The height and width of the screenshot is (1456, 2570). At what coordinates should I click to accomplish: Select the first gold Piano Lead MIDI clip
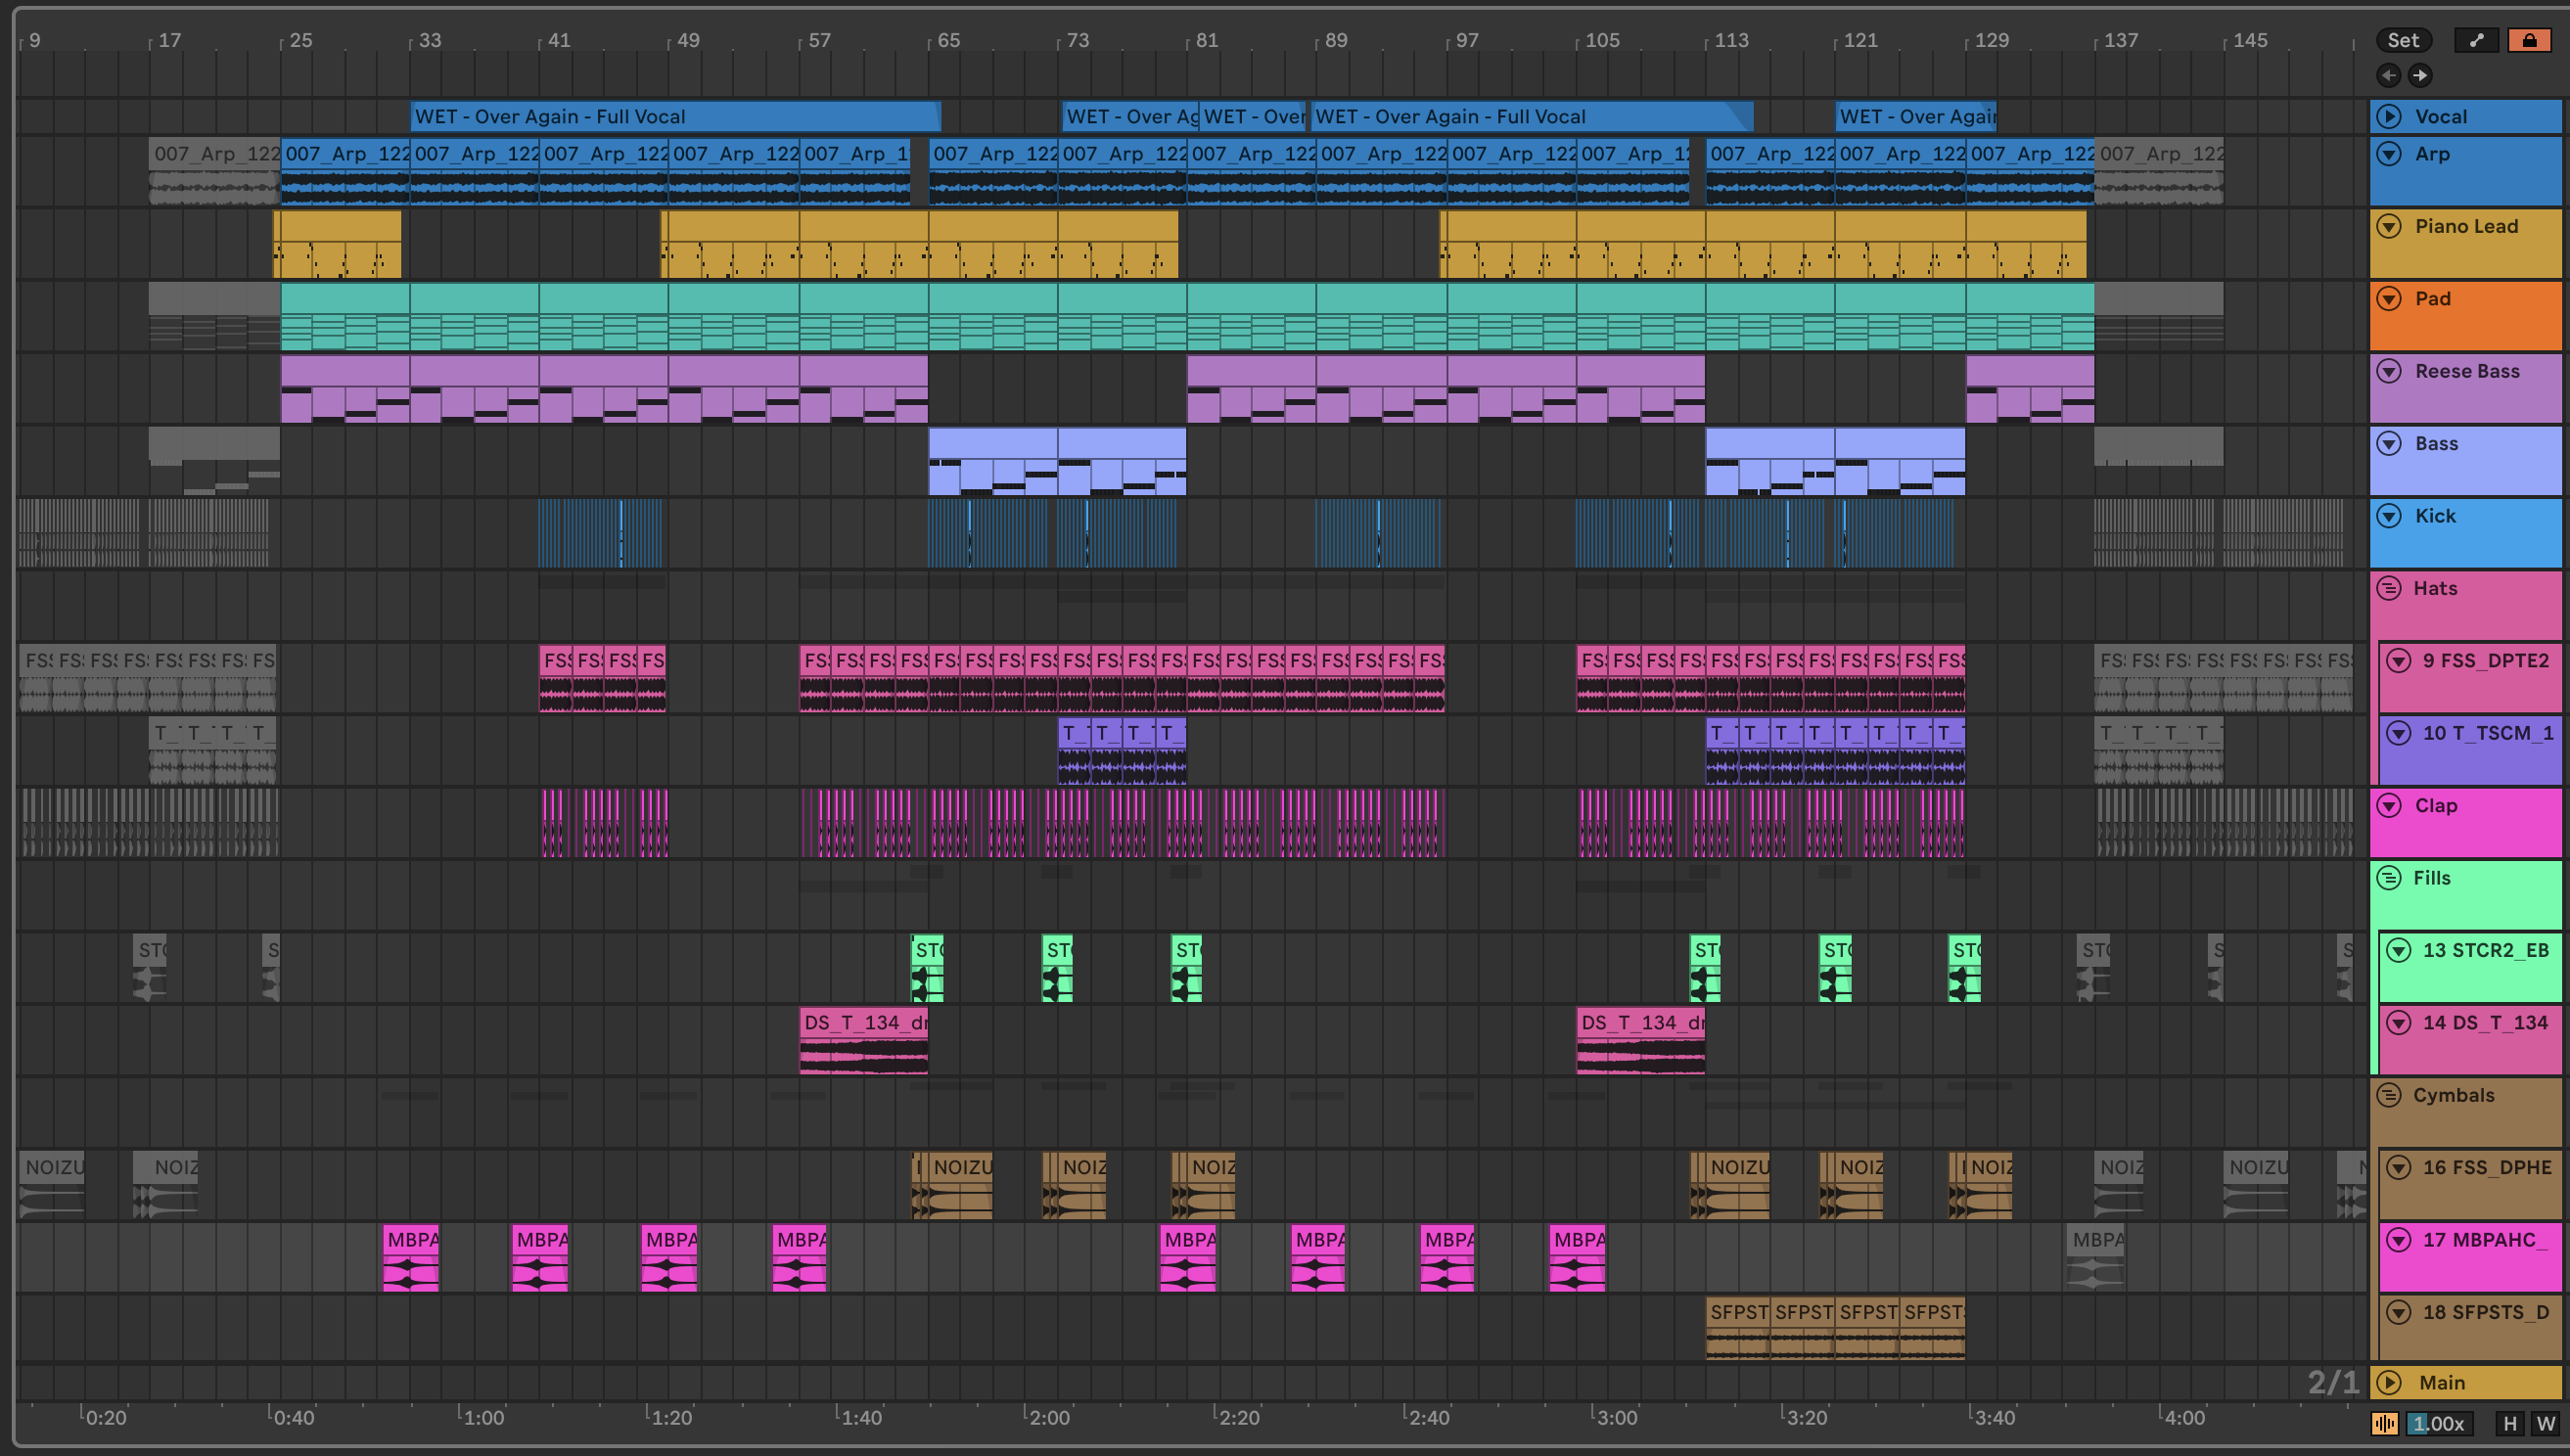[x=337, y=244]
